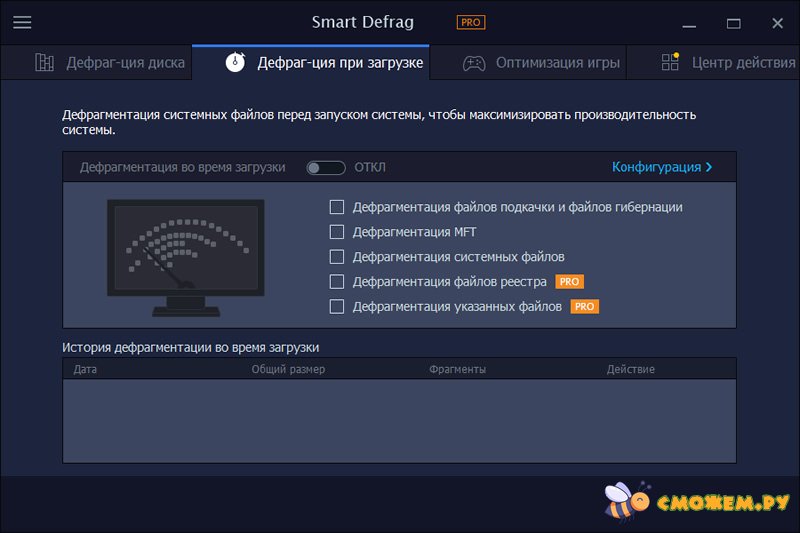Check Дефрагментация файлов реестра checkbox

[x=337, y=282]
